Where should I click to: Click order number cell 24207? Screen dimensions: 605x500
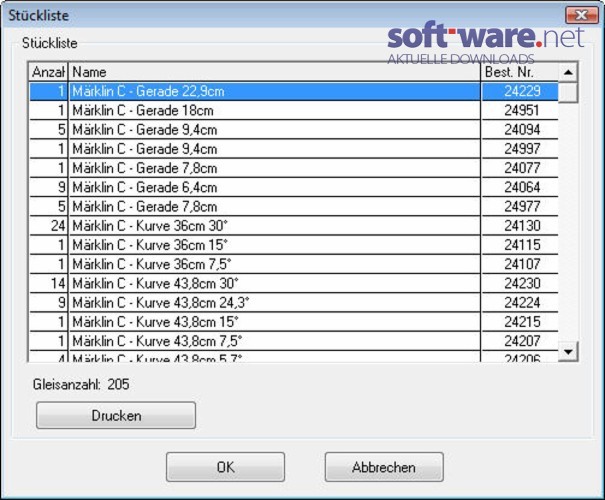tap(520, 341)
